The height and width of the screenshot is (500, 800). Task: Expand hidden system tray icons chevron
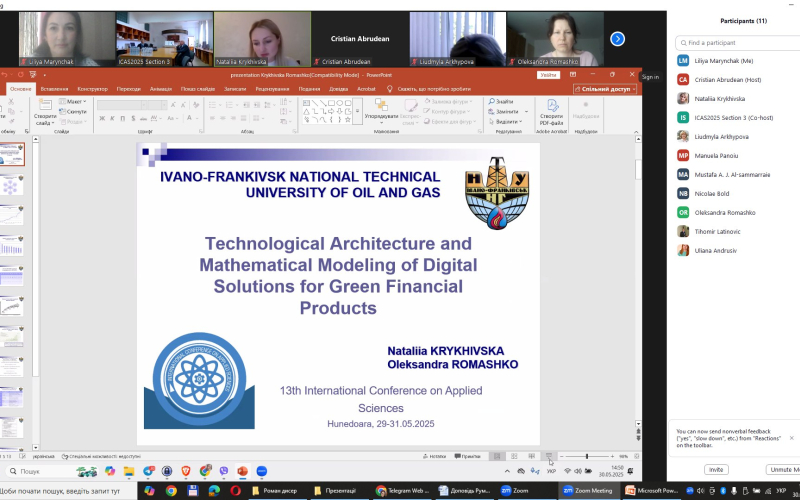pyautogui.click(x=507, y=471)
